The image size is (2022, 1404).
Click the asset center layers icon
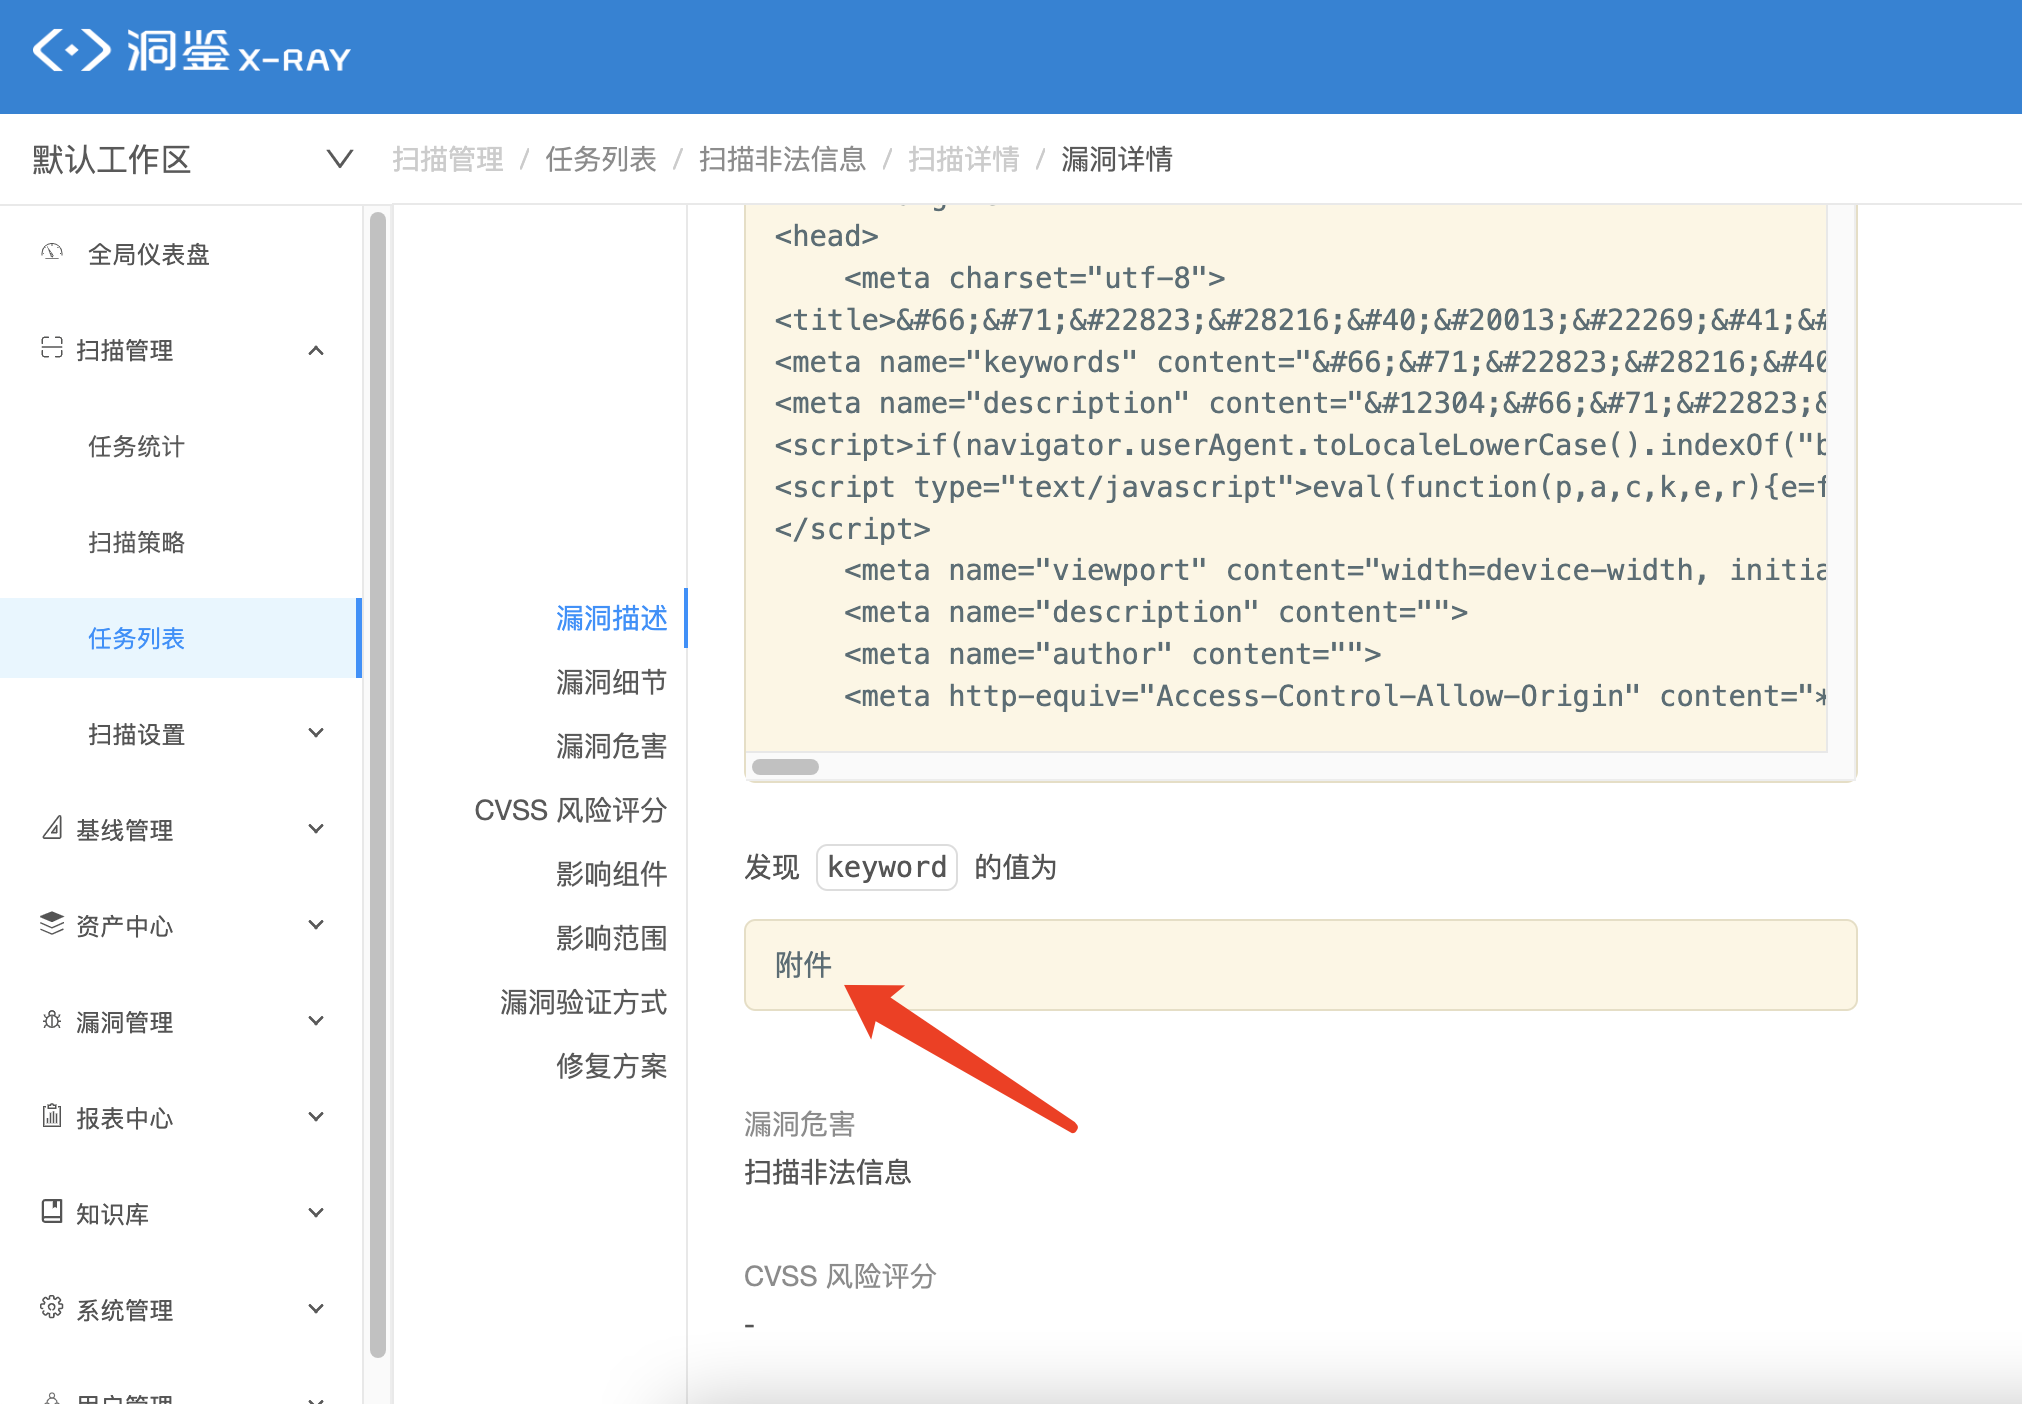point(52,924)
